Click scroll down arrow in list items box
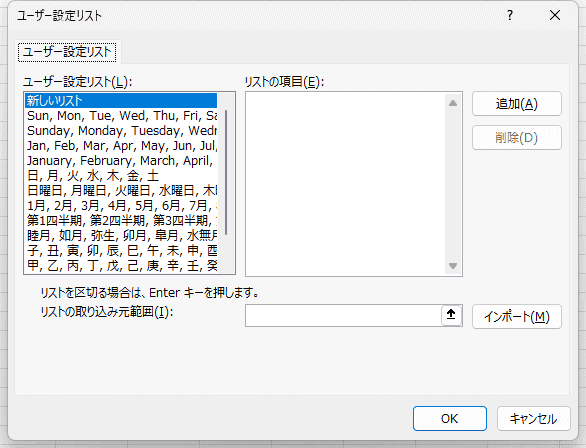This screenshot has height=448, width=586. (x=453, y=266)
